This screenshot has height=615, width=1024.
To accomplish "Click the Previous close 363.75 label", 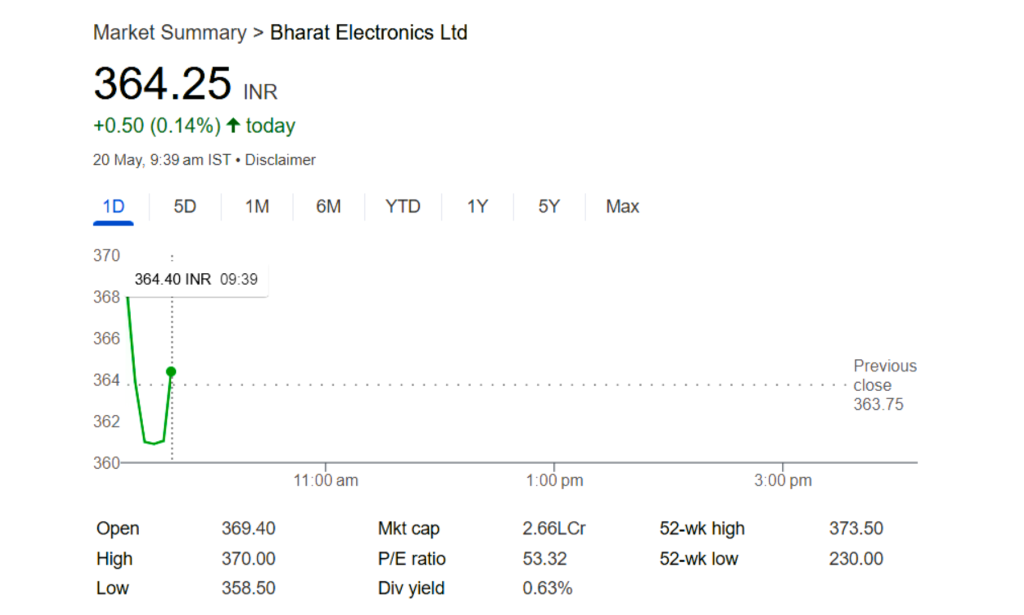I will (884, 385).
